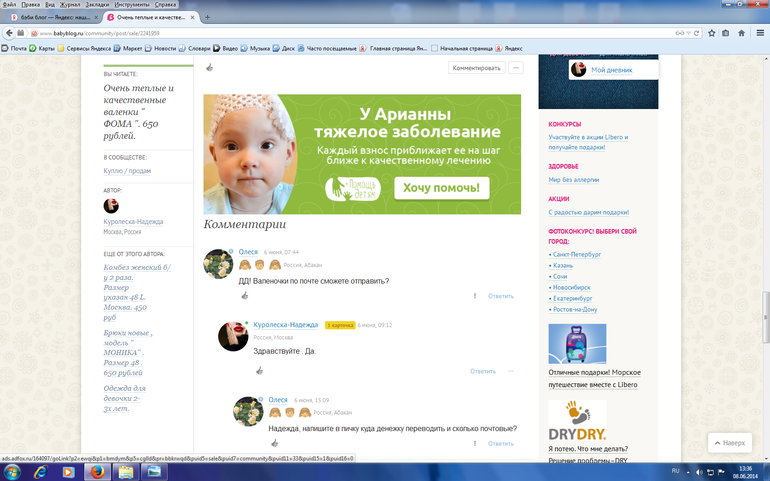Image resolution: width=770 pixels, height=481 pixels.
Task: Open the Почта bookmark
Action: (14, 48)
